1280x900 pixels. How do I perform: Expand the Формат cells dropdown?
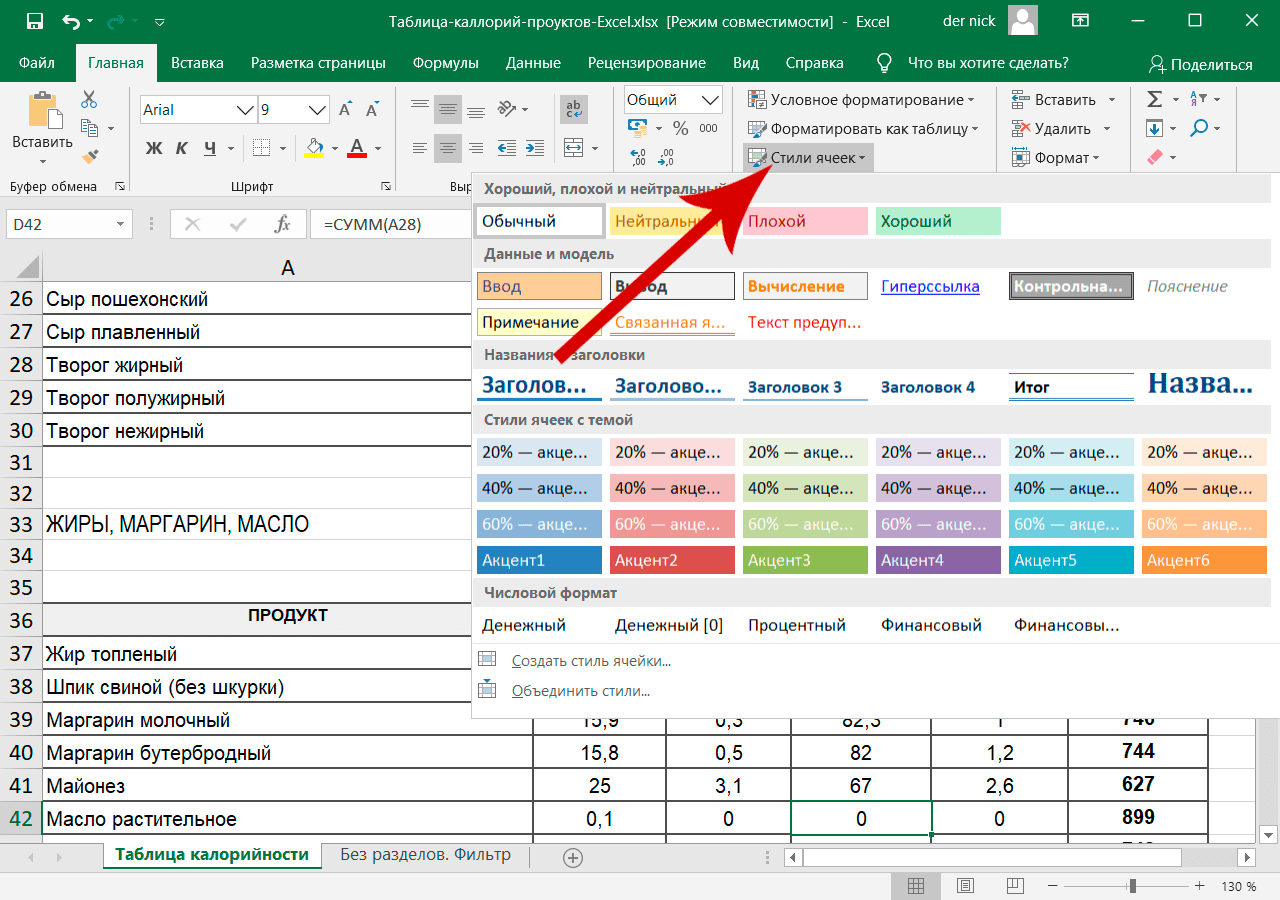pyautogui.click(x=1055, y=157)
